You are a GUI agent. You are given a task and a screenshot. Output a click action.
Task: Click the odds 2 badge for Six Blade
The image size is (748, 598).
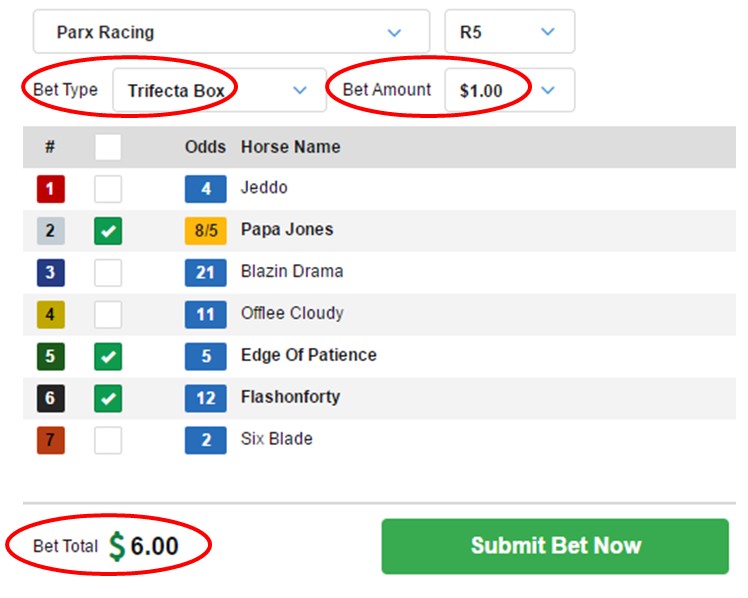click(x=206, y=440)
